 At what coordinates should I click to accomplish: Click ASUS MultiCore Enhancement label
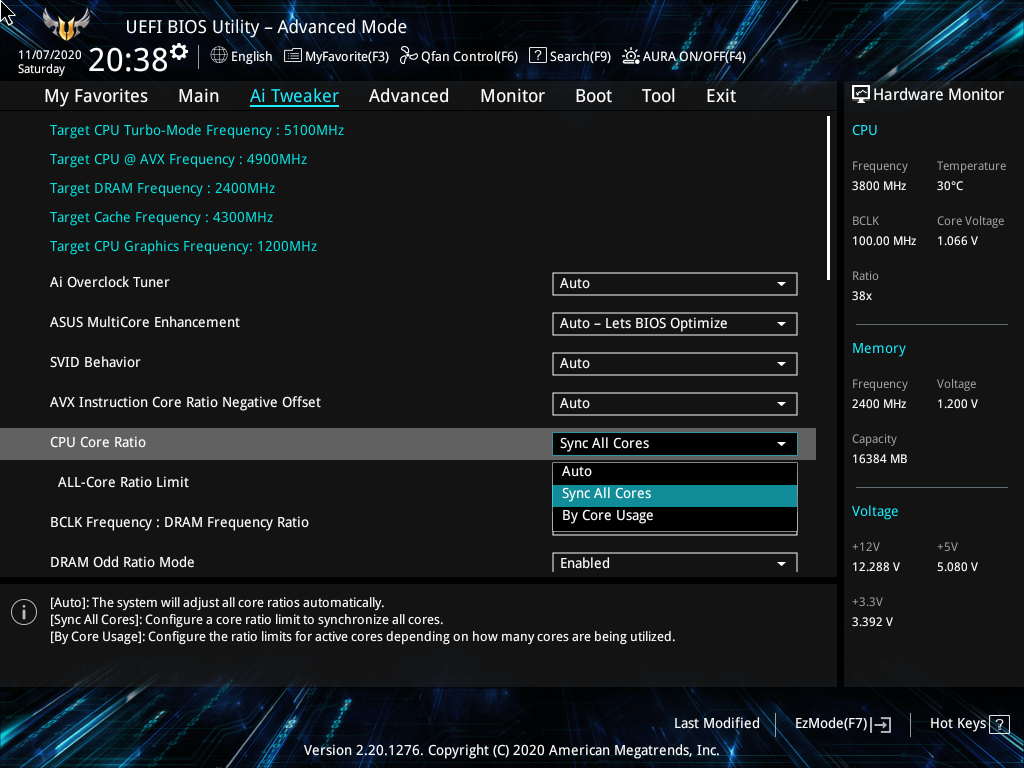(x=145, y=323)
